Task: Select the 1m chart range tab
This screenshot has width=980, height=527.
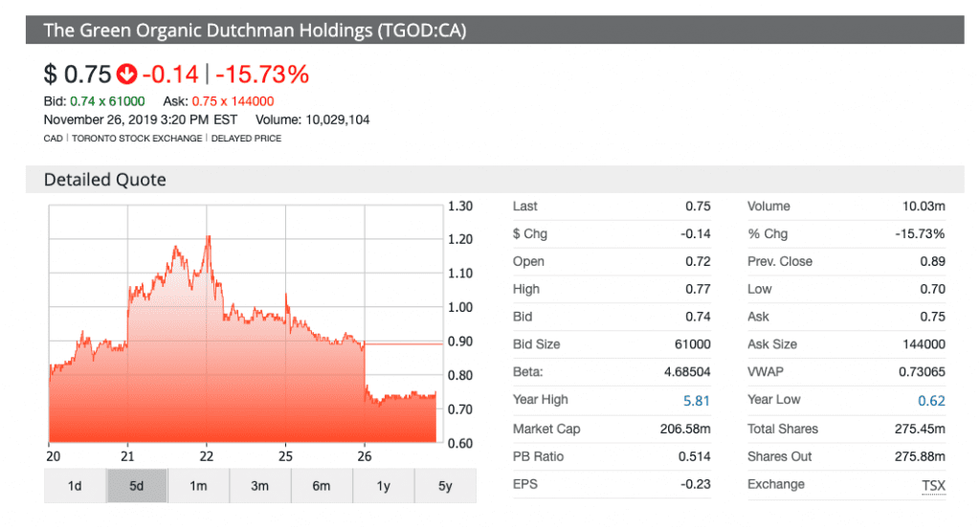Action: click(x=198, y=486)
